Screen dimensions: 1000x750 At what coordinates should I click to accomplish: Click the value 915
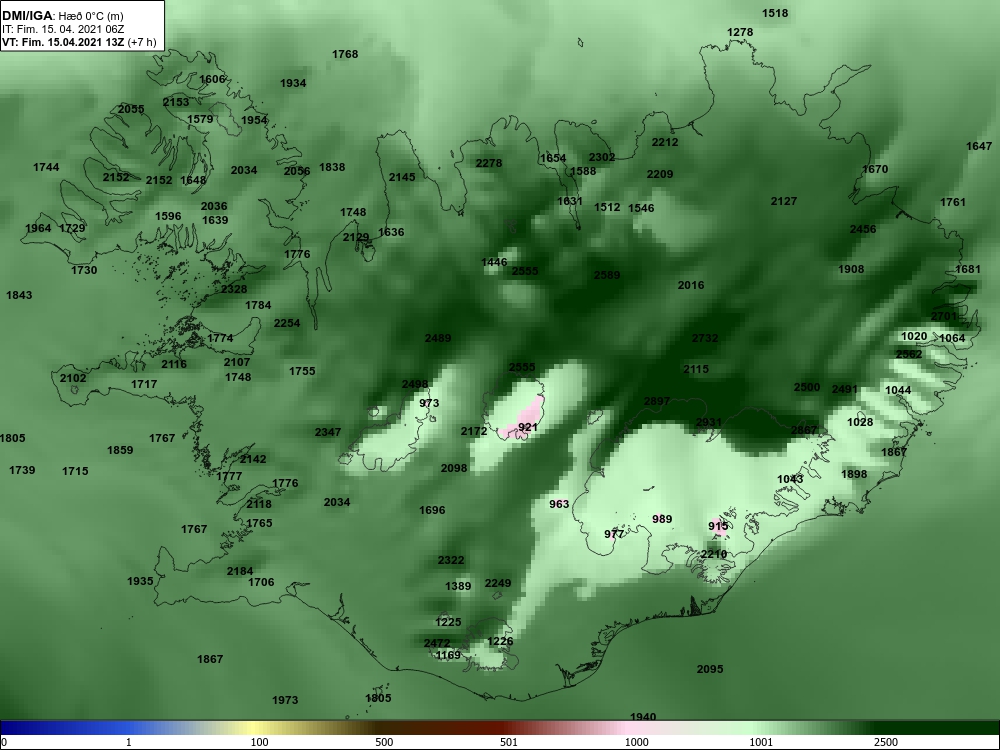coord(718,527)
